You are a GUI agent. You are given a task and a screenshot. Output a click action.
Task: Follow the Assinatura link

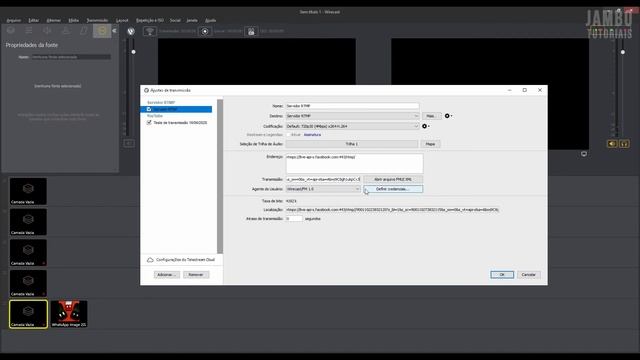point(312,135)
